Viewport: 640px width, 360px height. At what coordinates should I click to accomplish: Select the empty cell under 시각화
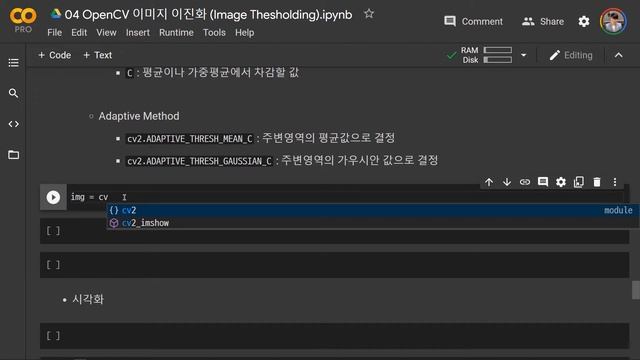pyautogui.click(x=334, y=336)
